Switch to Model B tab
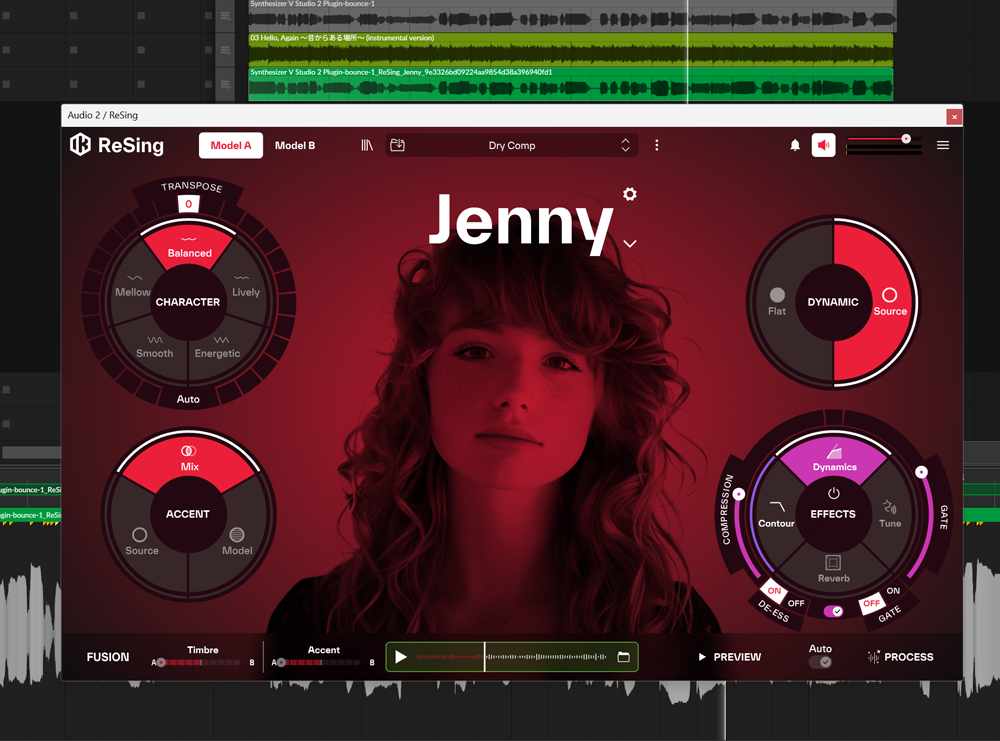Viewport: 1000px width, 741px height. (x=295, y=146)
